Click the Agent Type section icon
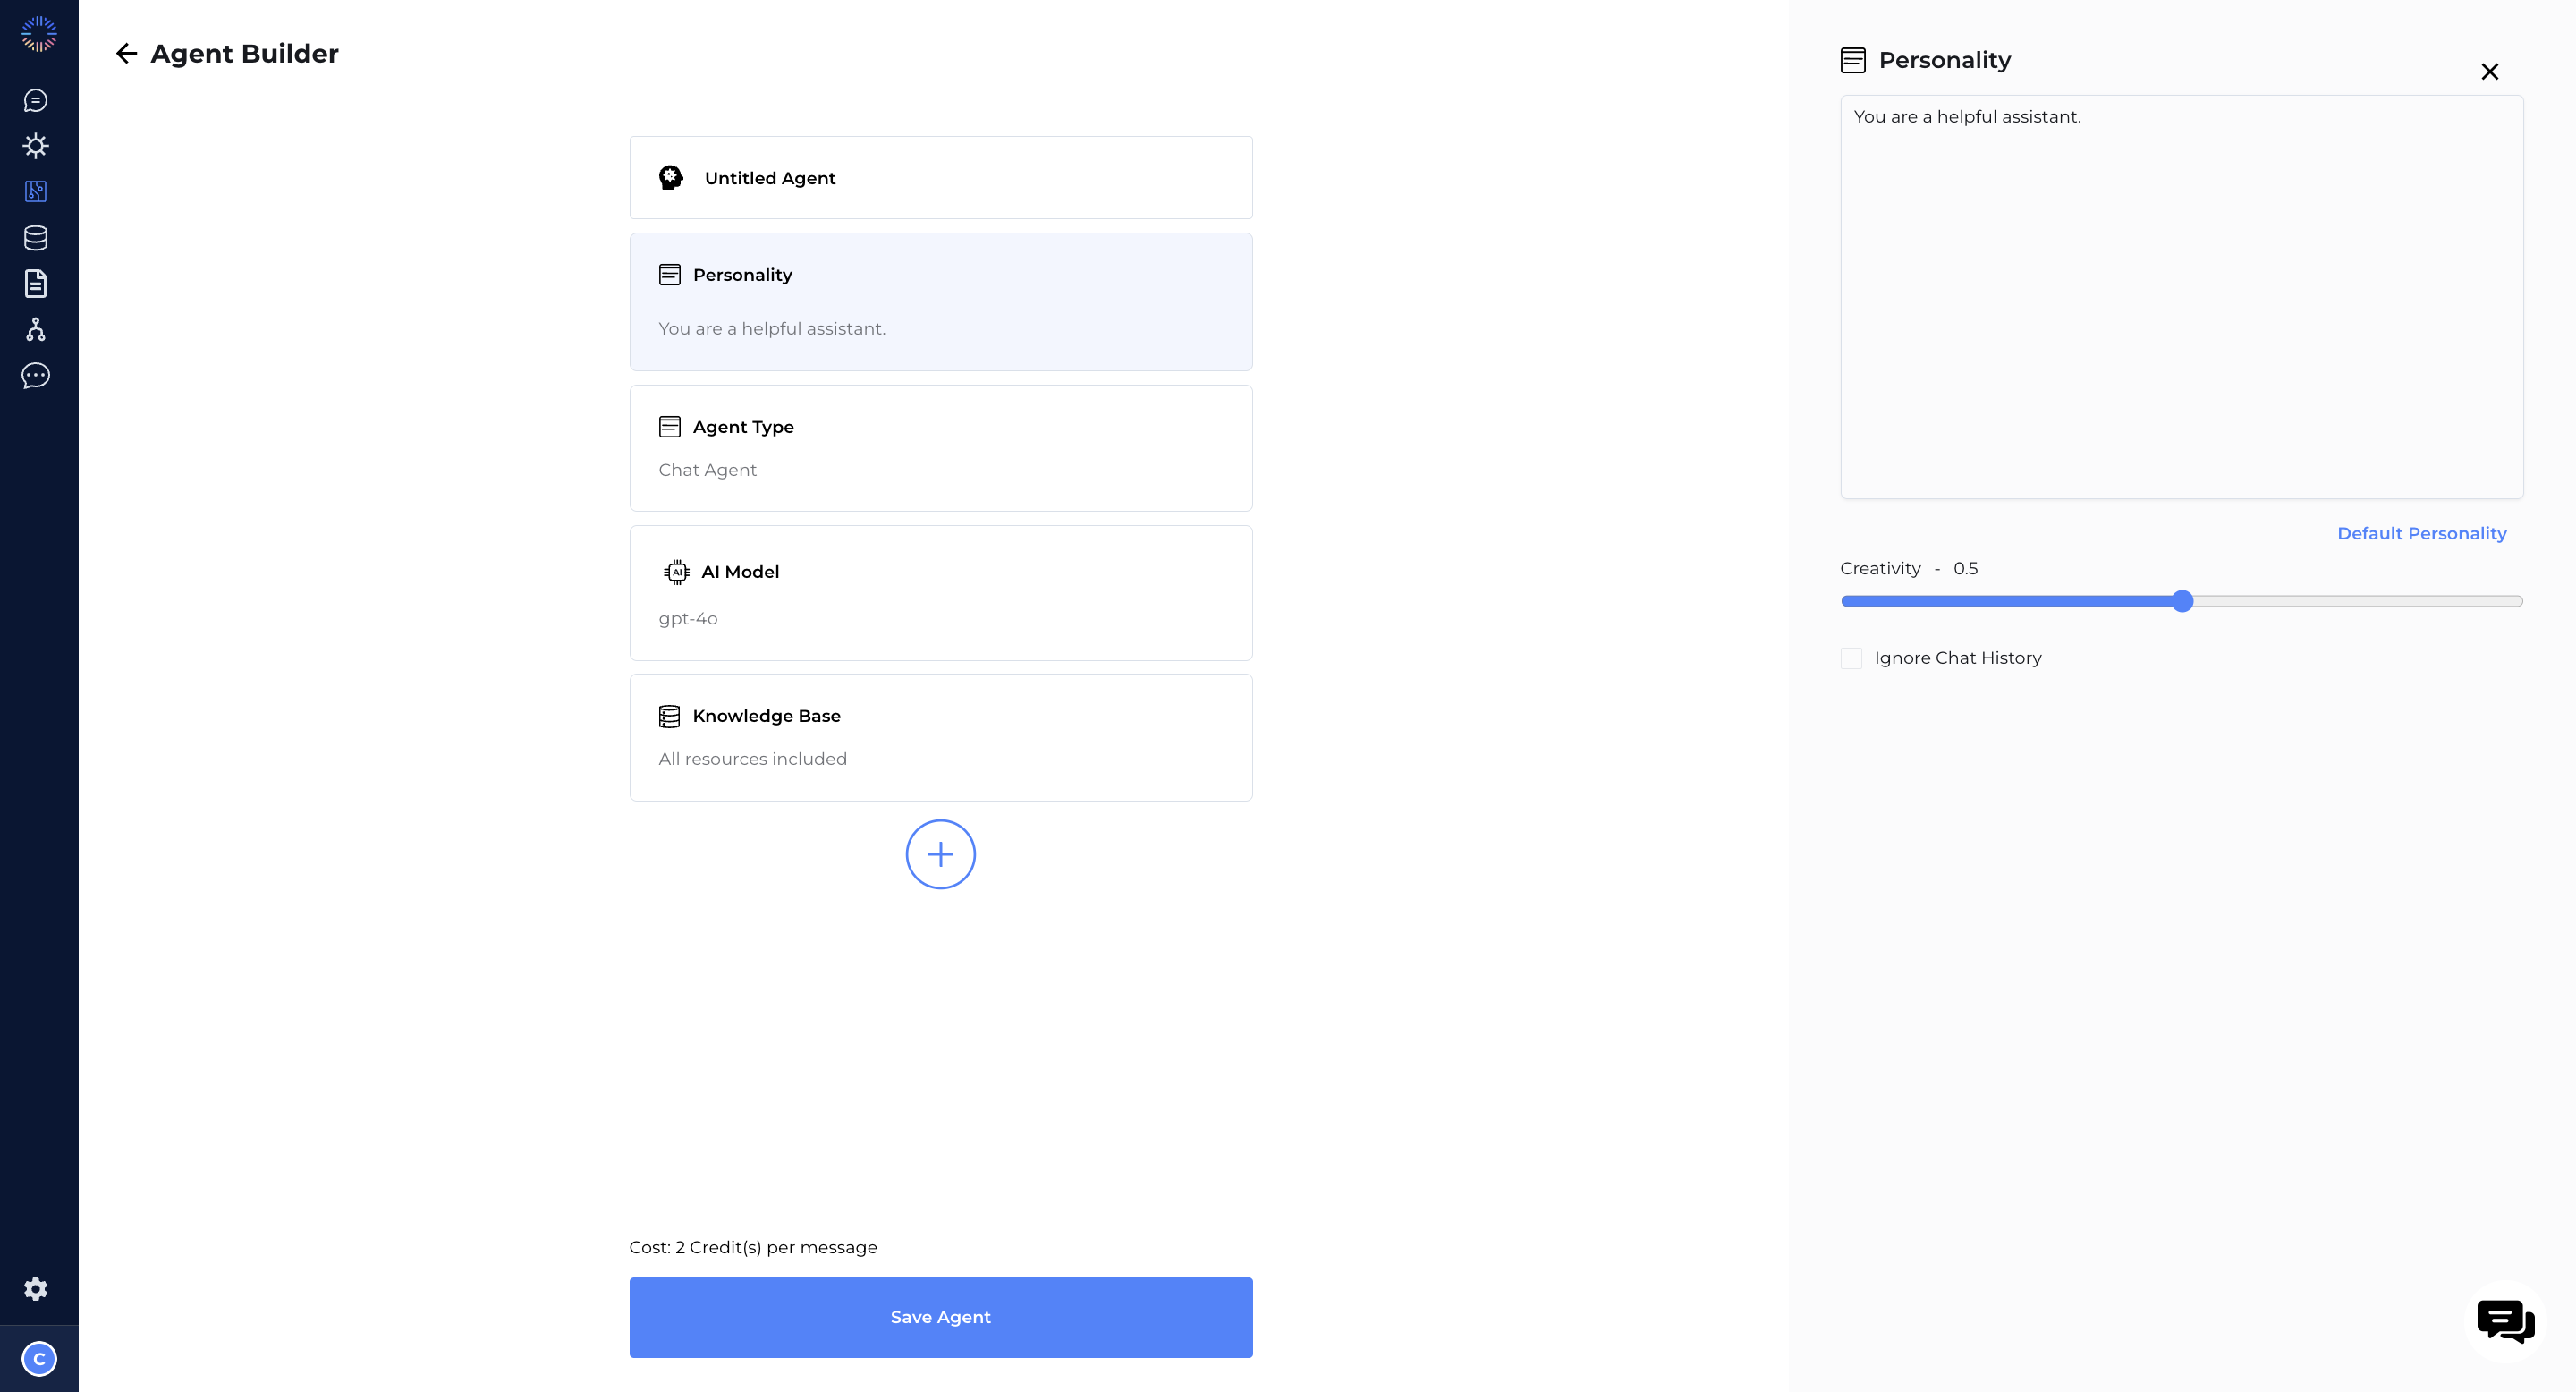This screenshot has height=1392, width=2576. [x=668, y=425]
